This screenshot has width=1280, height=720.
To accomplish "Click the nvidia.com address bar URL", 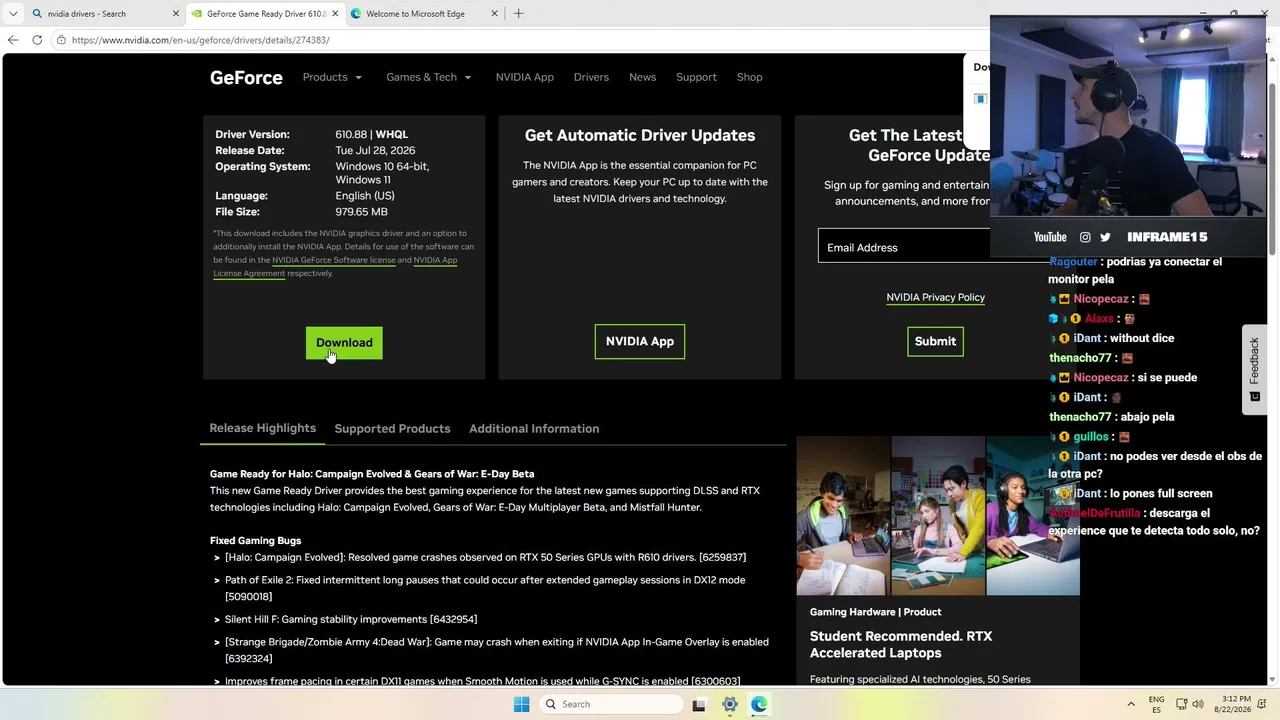I will coord(200,40).
